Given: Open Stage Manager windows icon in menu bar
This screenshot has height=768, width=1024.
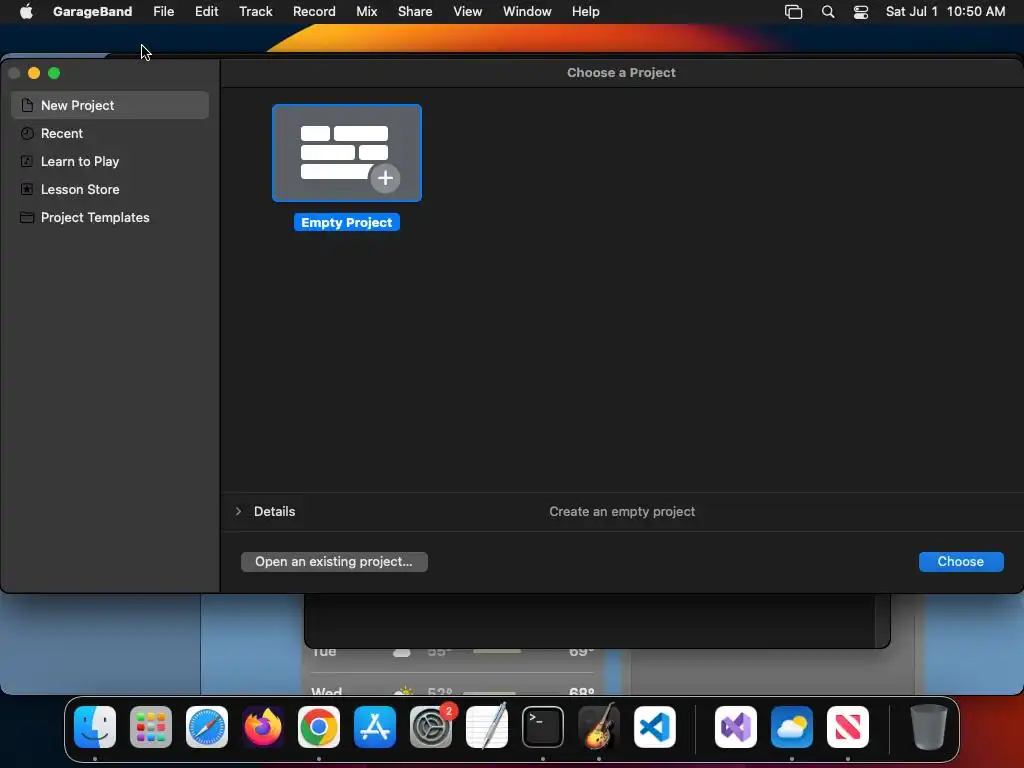Looking at the screenshot, I should coord(793,12).
